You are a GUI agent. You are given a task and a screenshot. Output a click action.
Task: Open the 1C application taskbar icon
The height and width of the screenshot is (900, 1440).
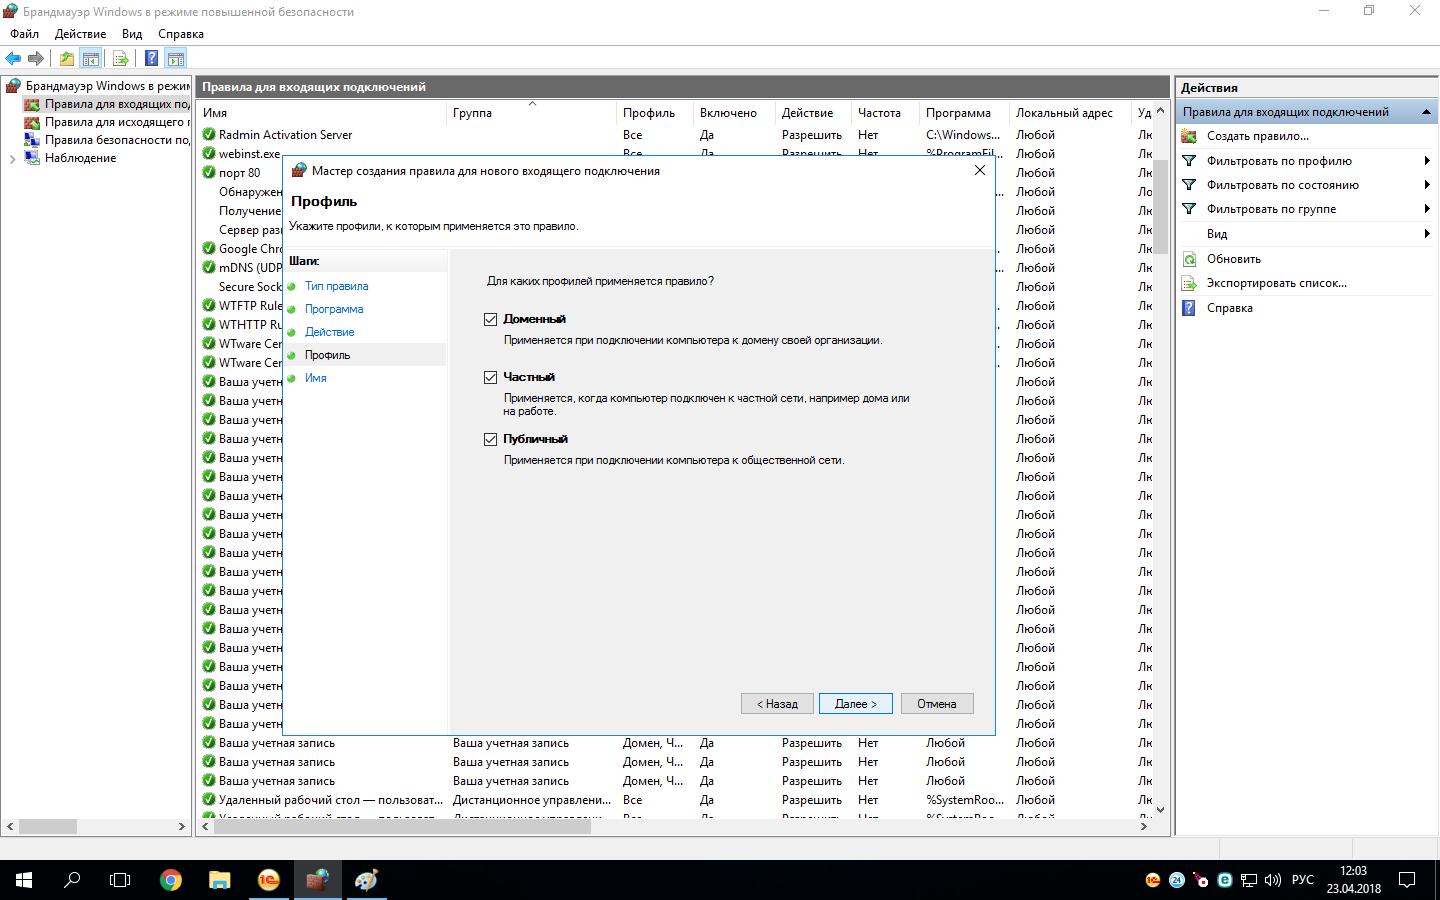269,880
